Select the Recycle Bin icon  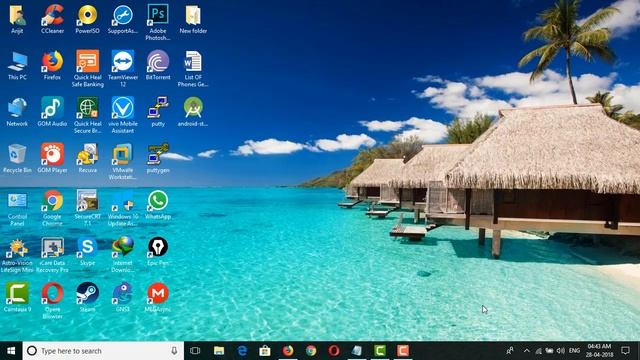[17, 158]
